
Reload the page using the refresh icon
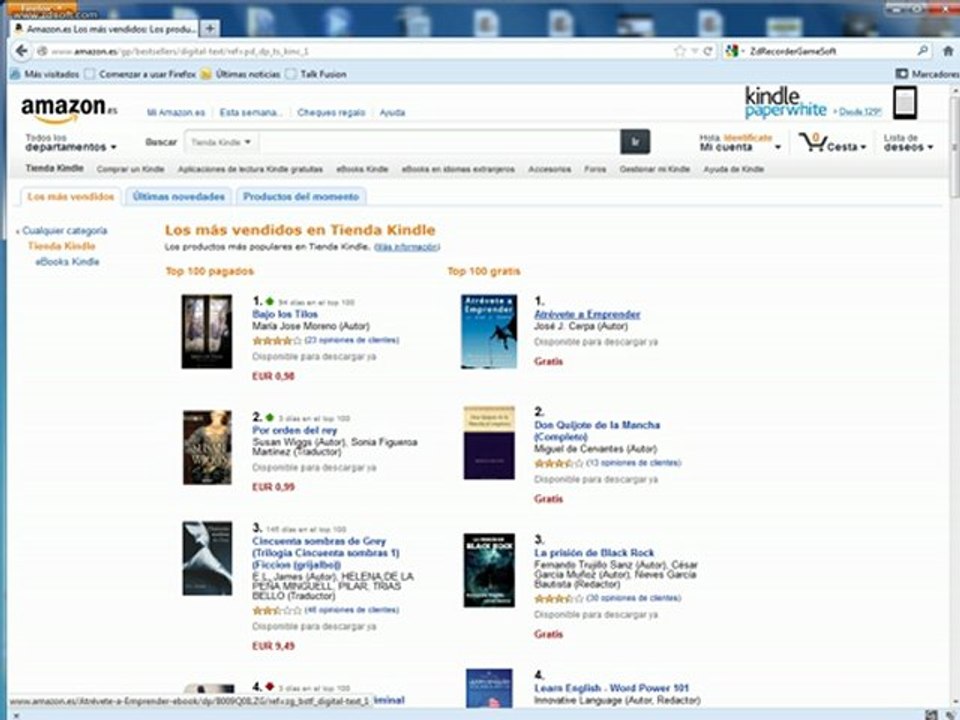(x=708, y=51)
